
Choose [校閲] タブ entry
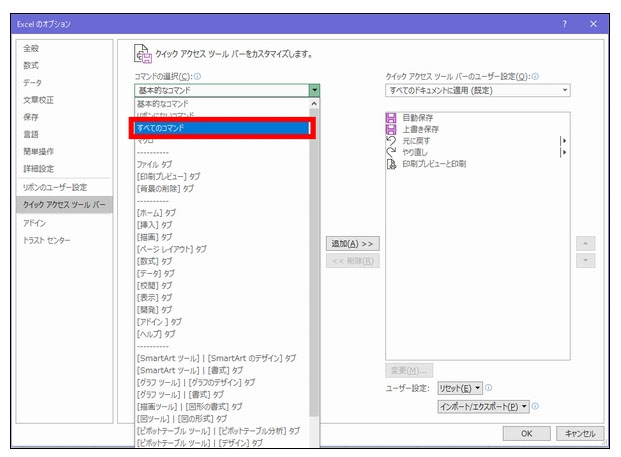[x=222, y=286]
